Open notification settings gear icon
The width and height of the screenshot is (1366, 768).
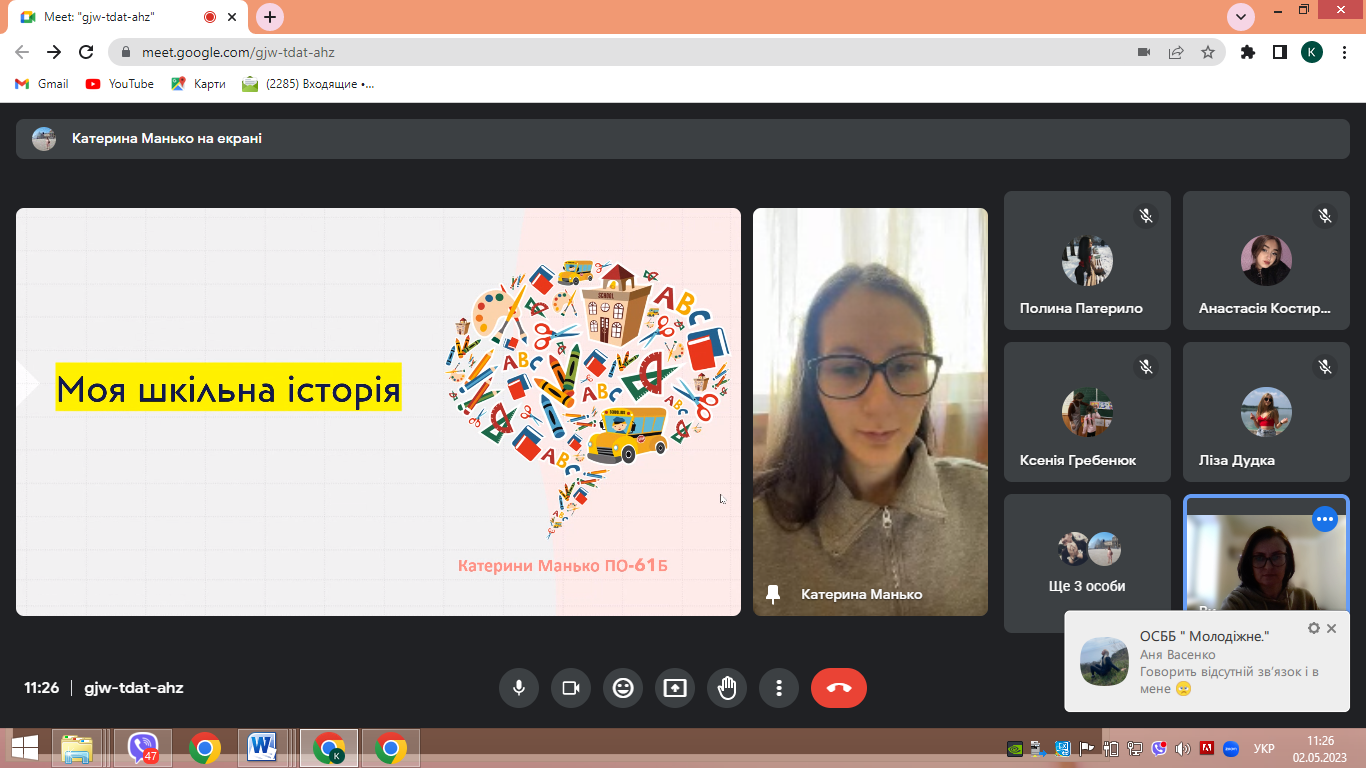[1314, 628]
